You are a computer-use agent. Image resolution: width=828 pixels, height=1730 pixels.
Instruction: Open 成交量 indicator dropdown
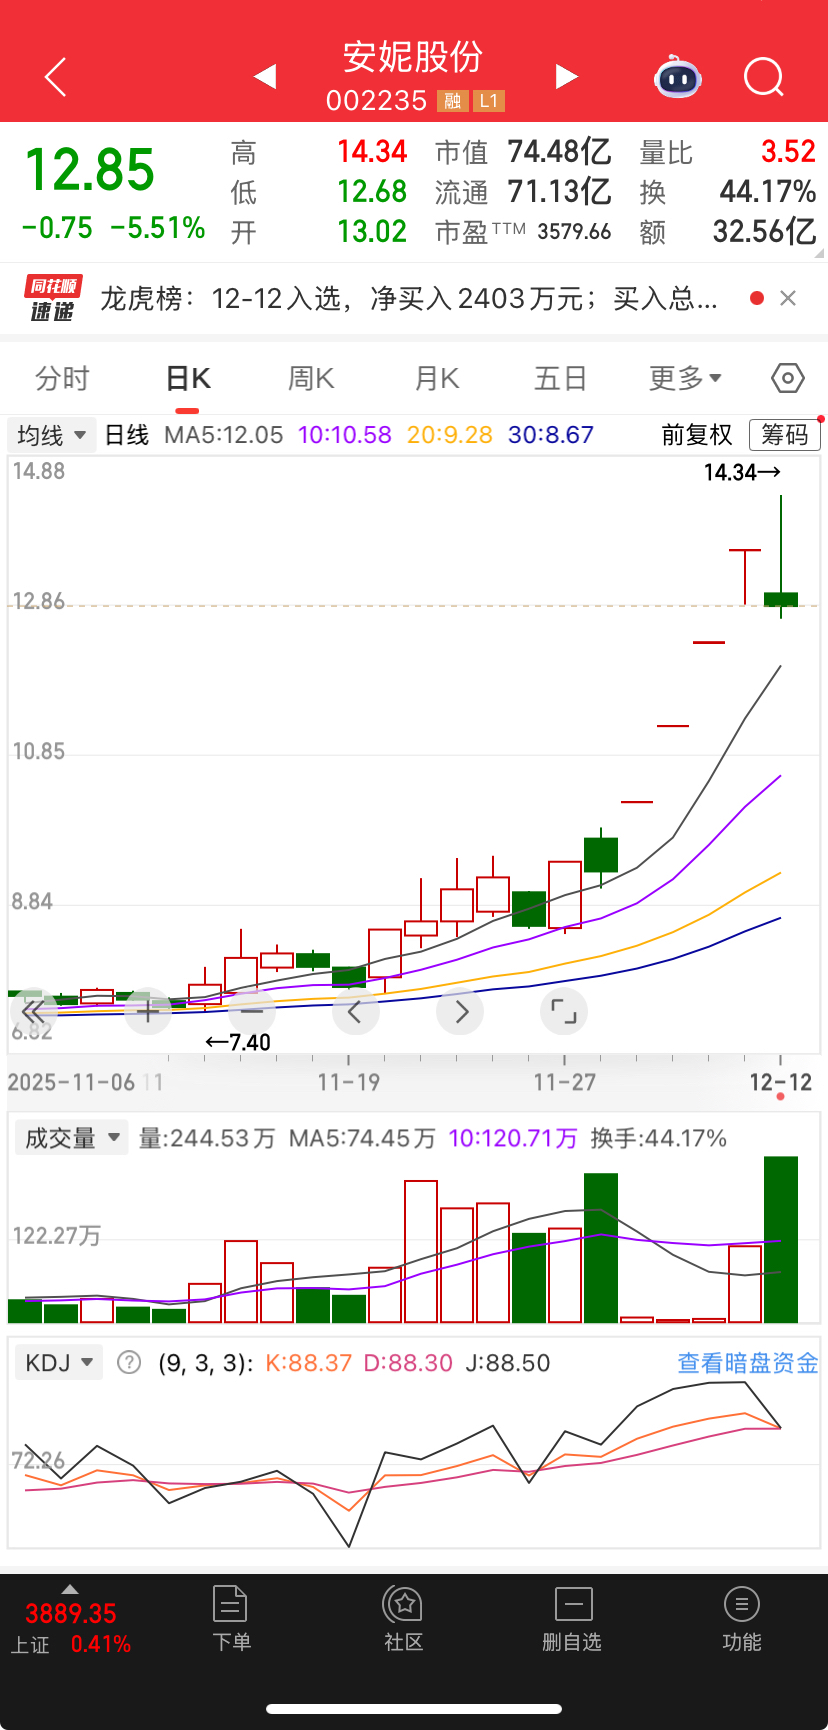pos(72,1138)
